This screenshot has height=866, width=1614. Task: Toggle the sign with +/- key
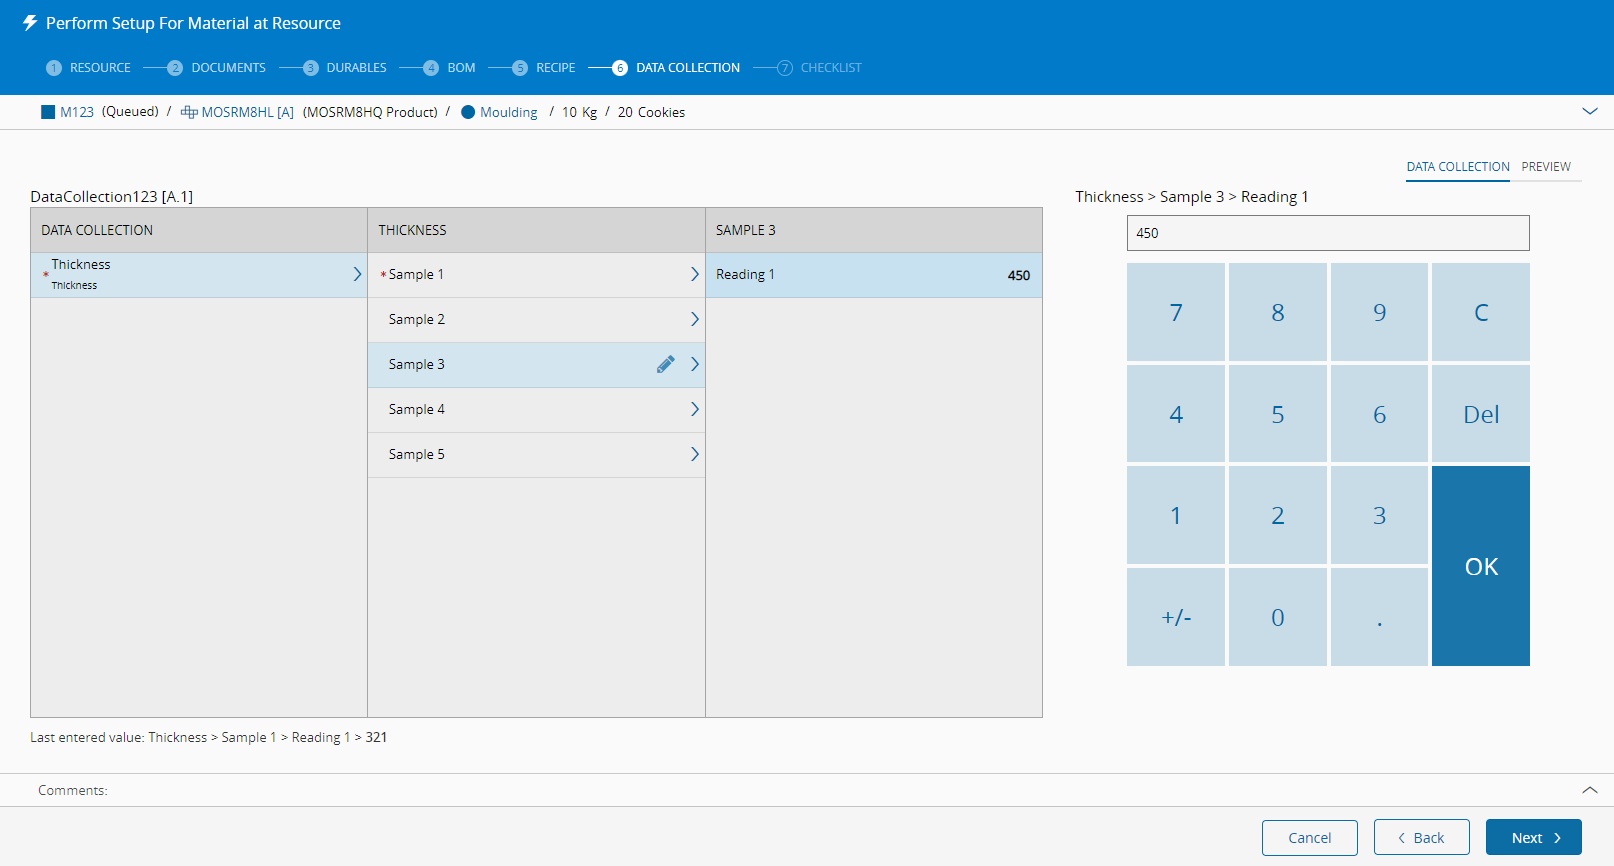1176,617
